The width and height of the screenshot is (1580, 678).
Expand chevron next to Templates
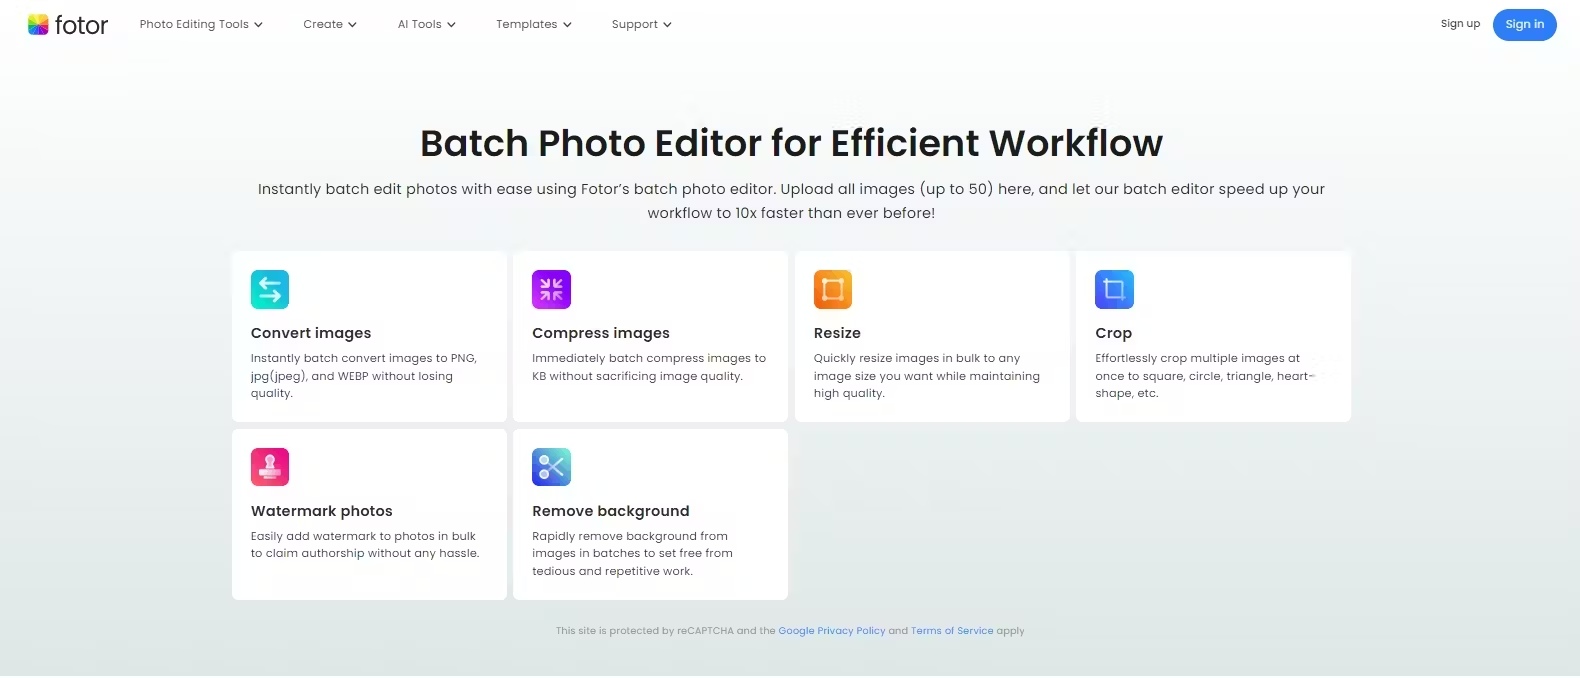coord(567,25)
